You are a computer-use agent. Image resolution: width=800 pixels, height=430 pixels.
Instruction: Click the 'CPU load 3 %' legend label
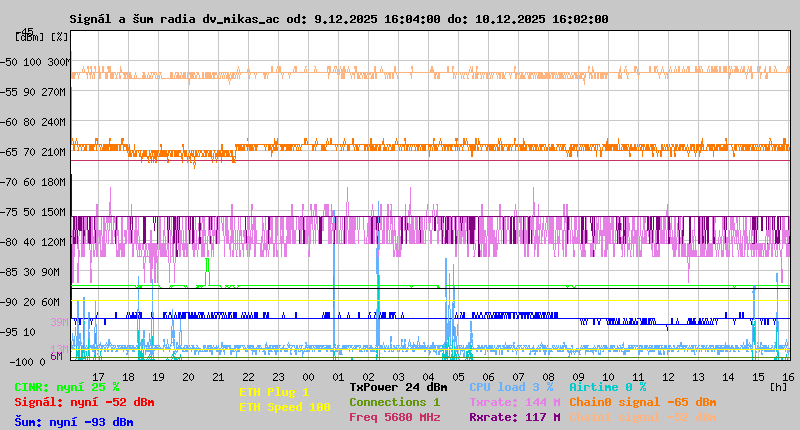click(511, 387)
